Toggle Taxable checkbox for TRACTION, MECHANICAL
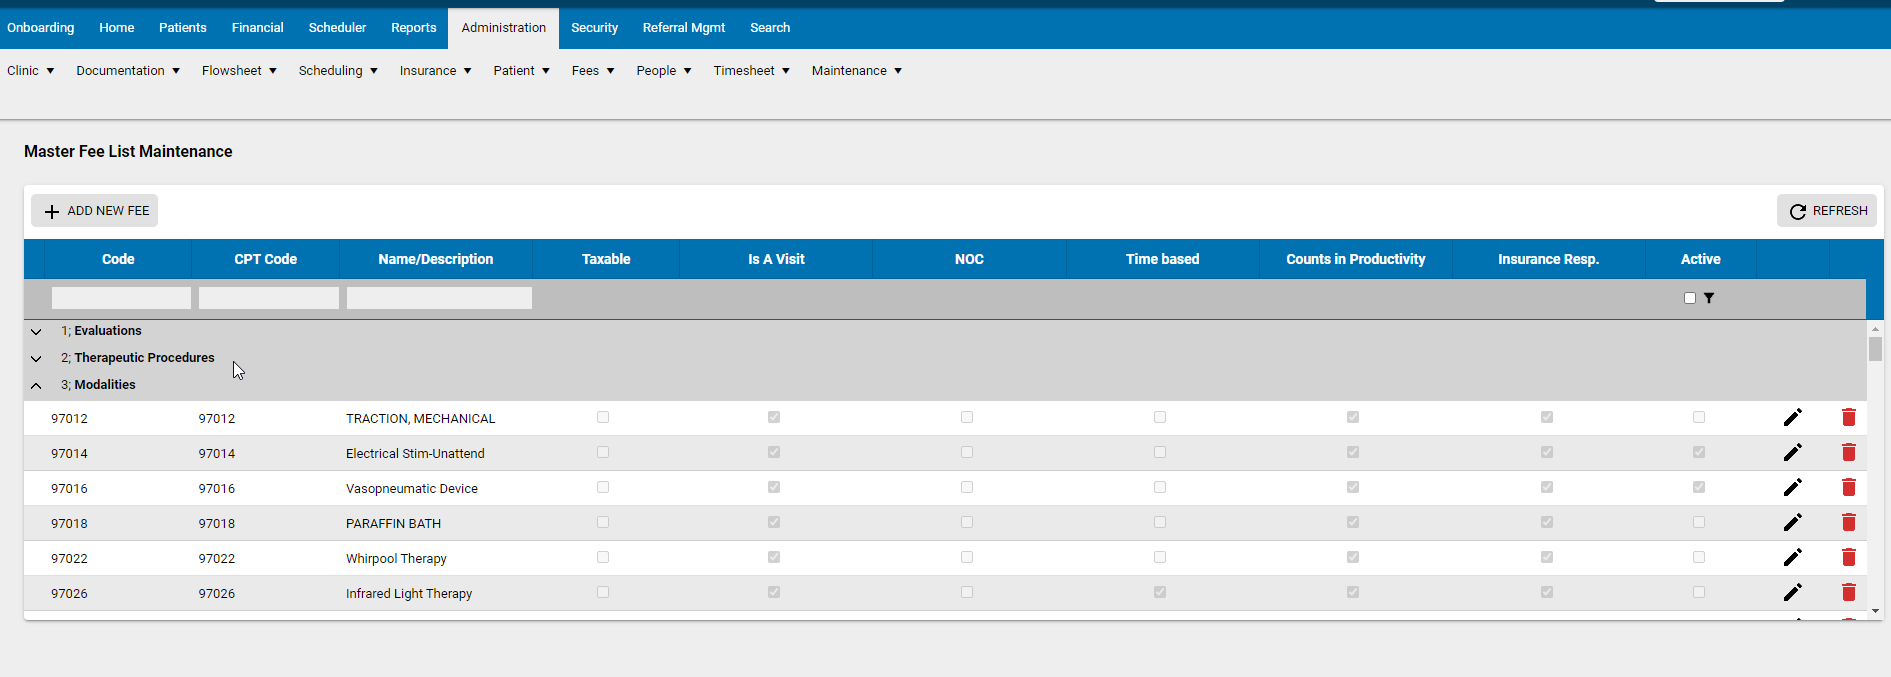Viewport: 1891px width, 677px height. (603, 417)
